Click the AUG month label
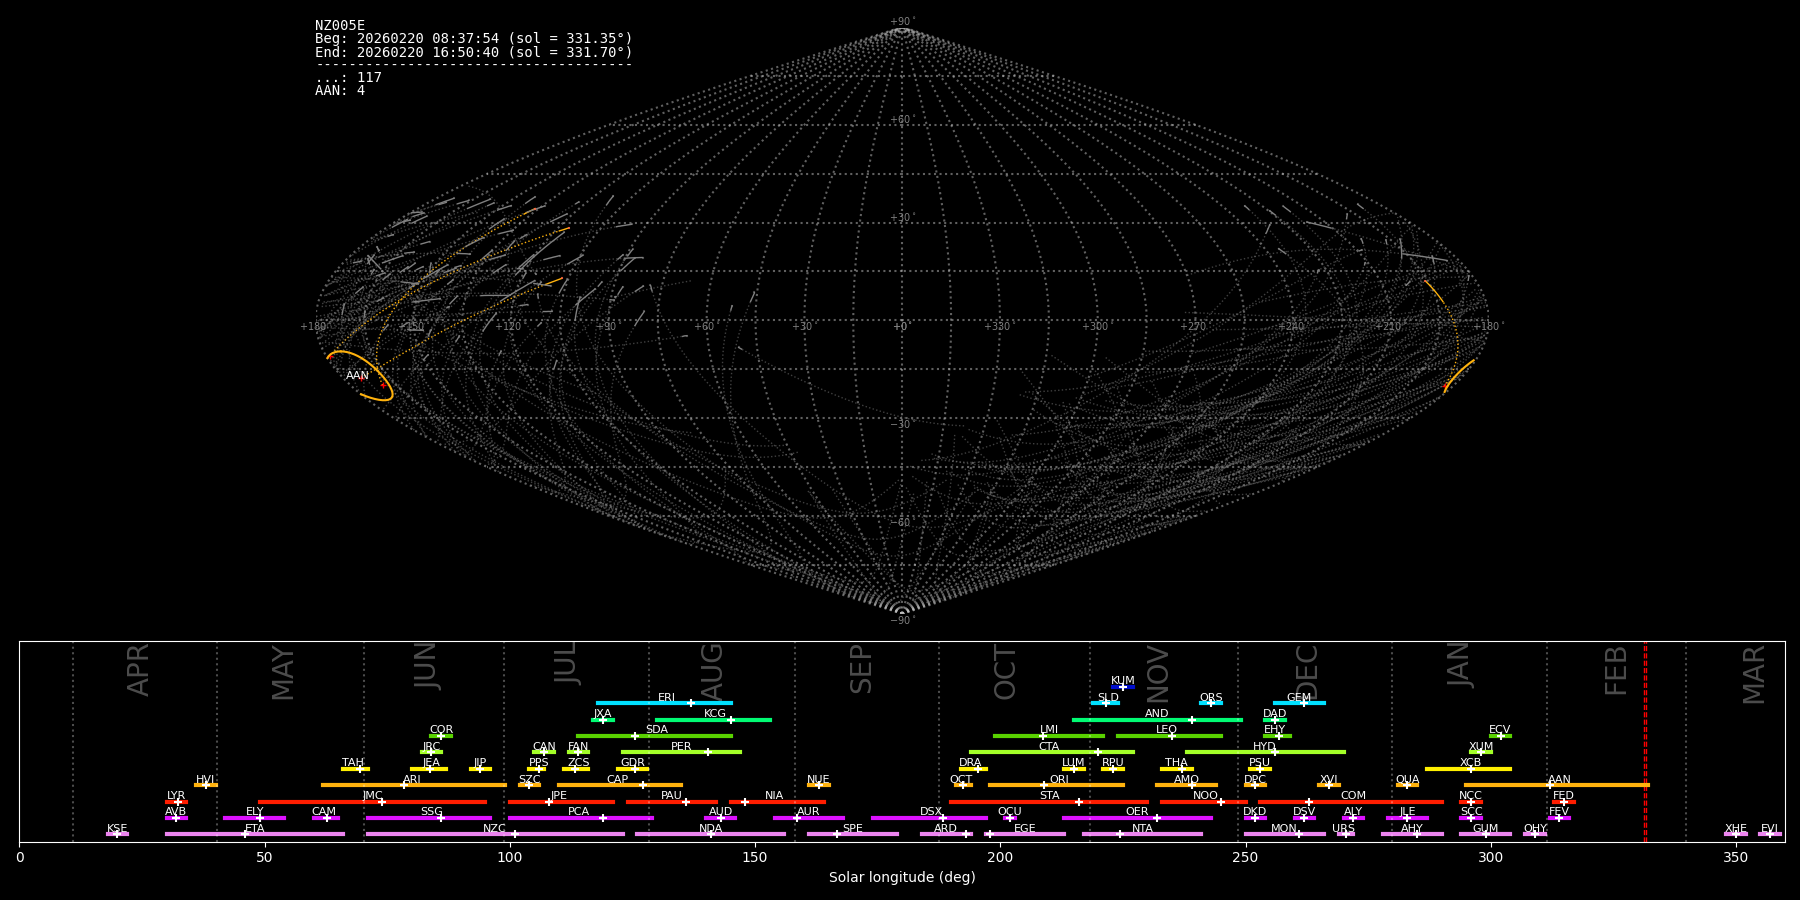1800x900 pixels. click(x=712, y=670)
